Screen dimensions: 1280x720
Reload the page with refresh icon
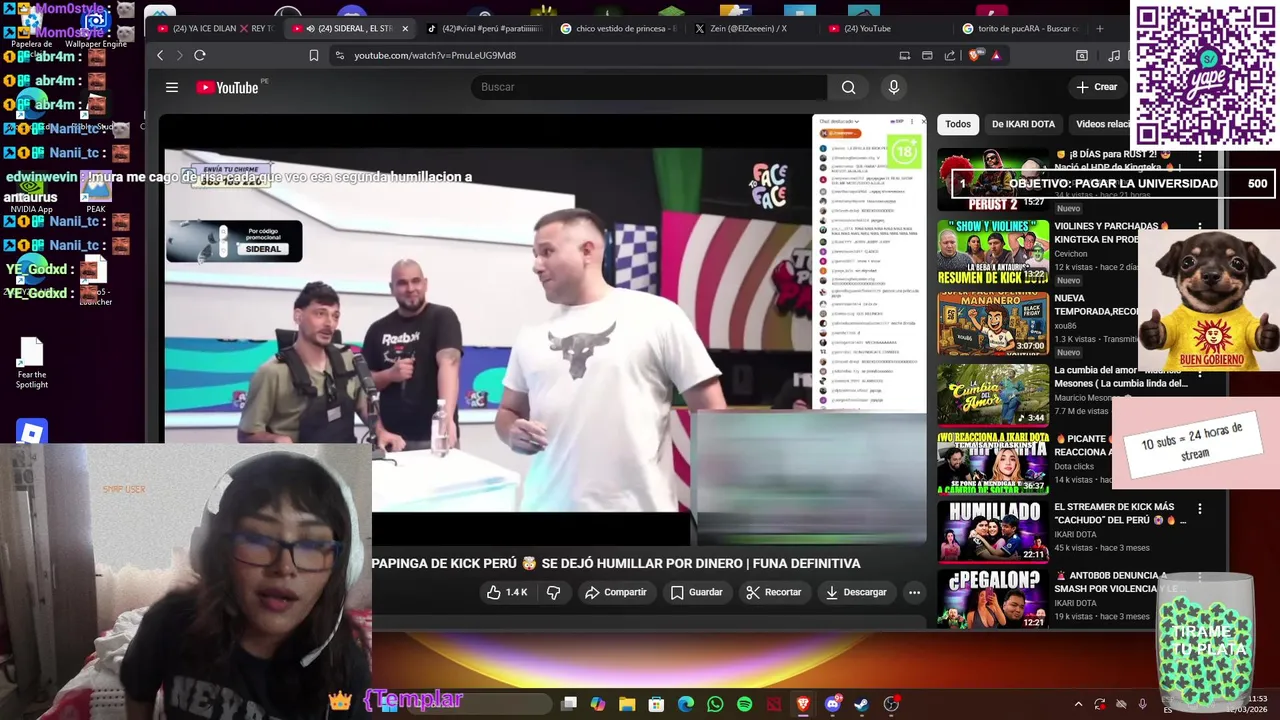click(200, 55)
